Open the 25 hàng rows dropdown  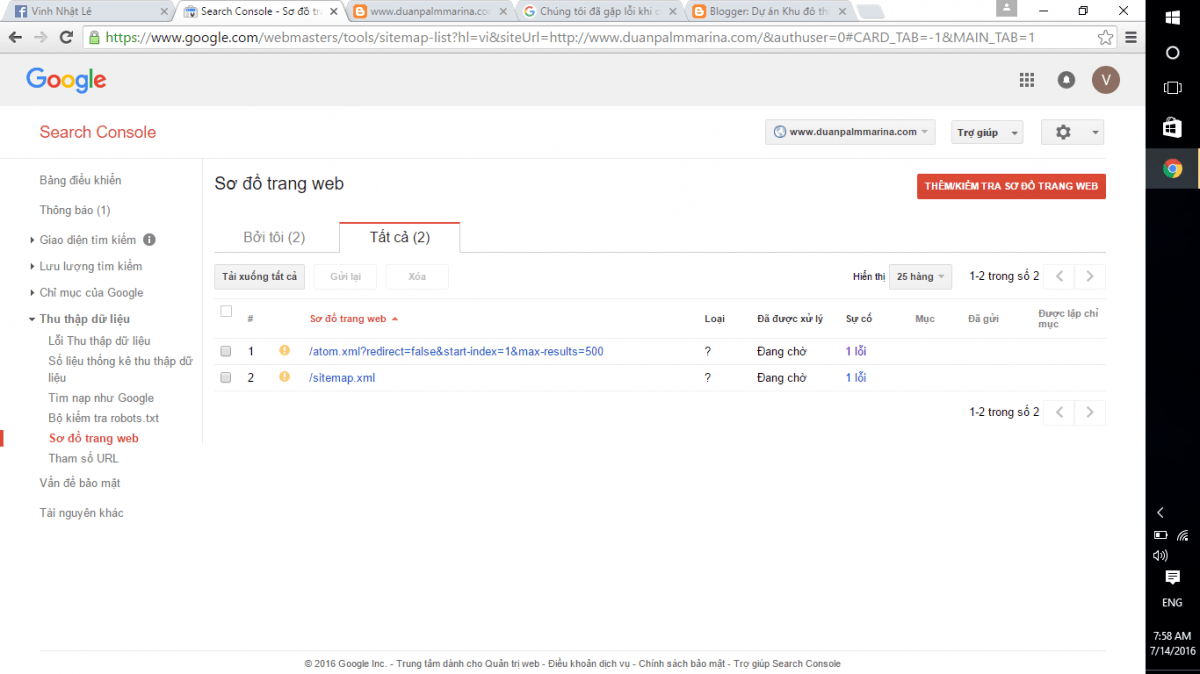(920, 276)
